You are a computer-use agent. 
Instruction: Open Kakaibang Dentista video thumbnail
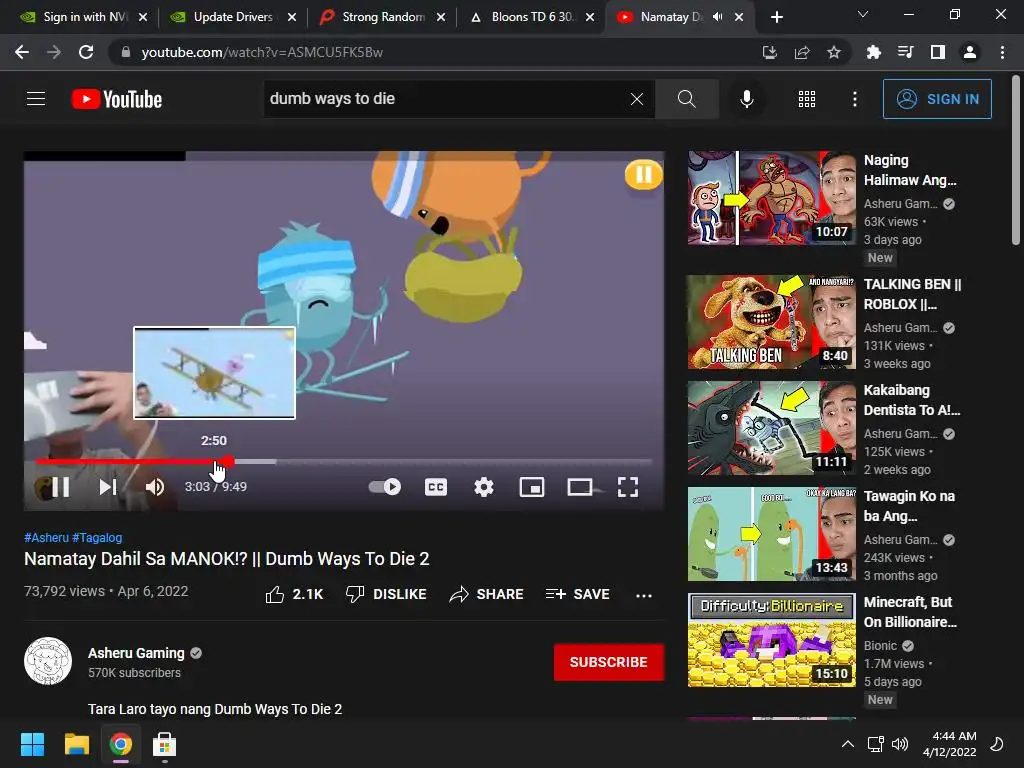(x=771, y=428)
